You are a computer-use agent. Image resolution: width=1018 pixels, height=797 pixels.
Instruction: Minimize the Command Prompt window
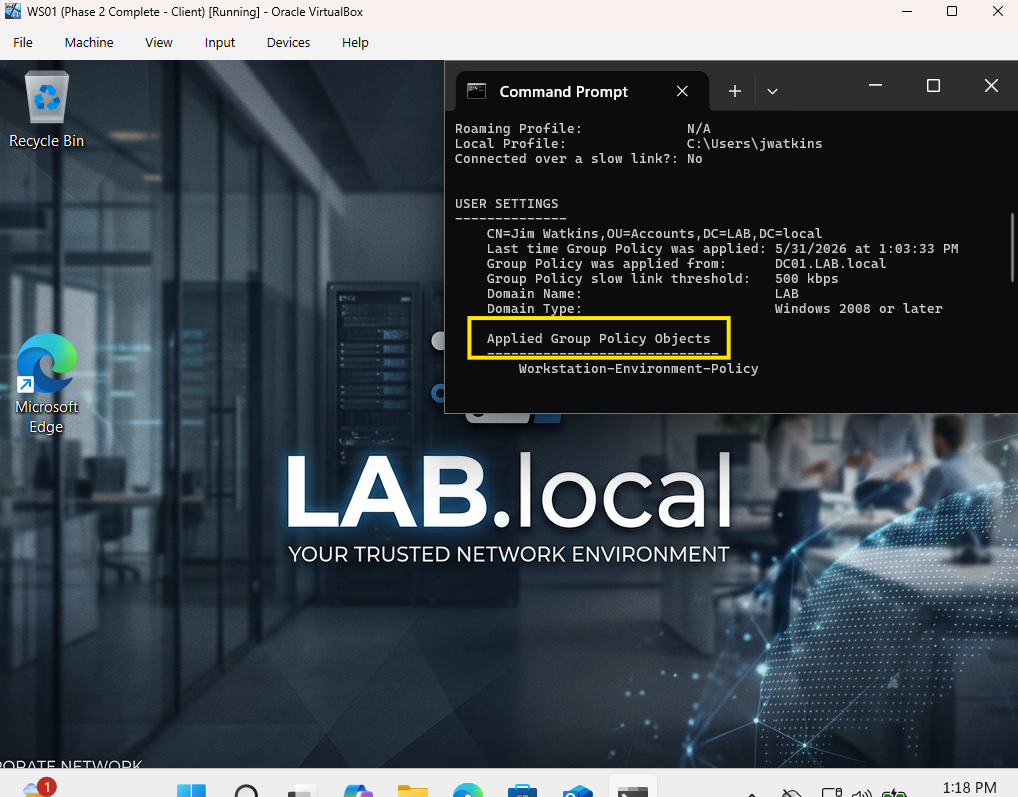click(875, 86)
